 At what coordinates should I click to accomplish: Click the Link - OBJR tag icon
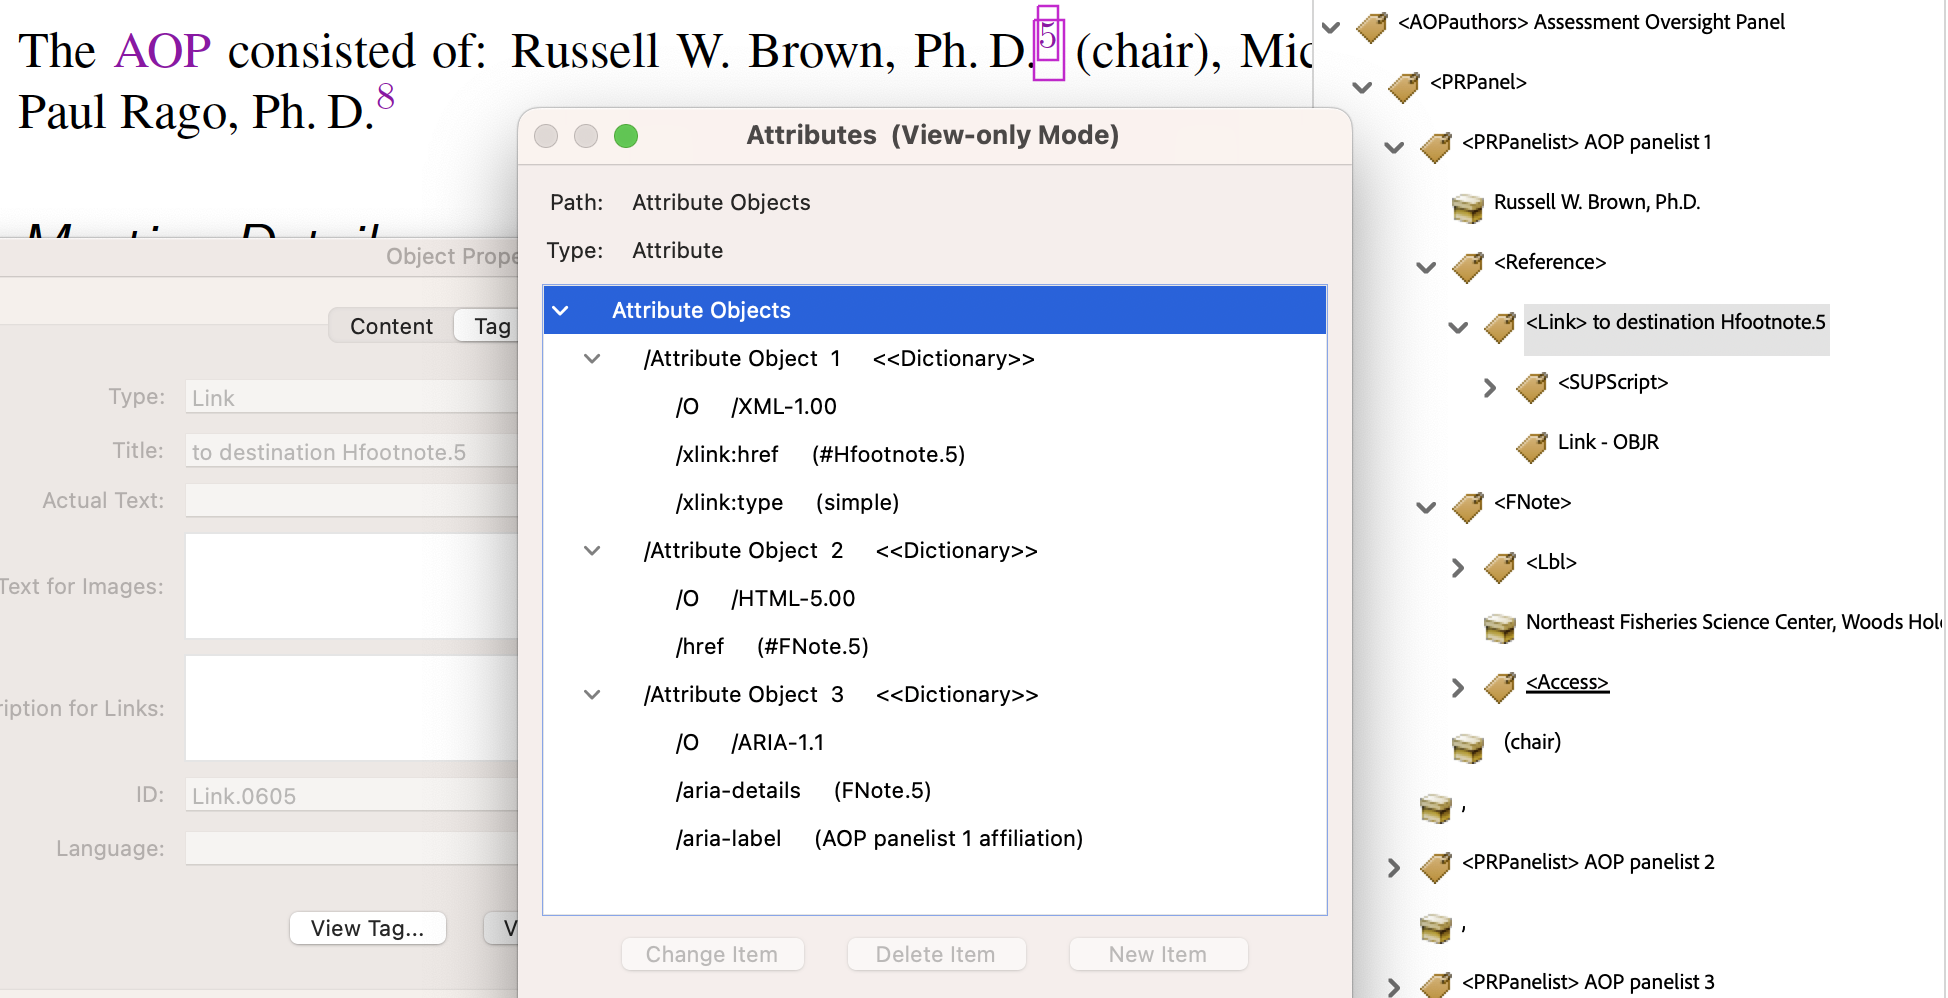tap(1531, 446)
